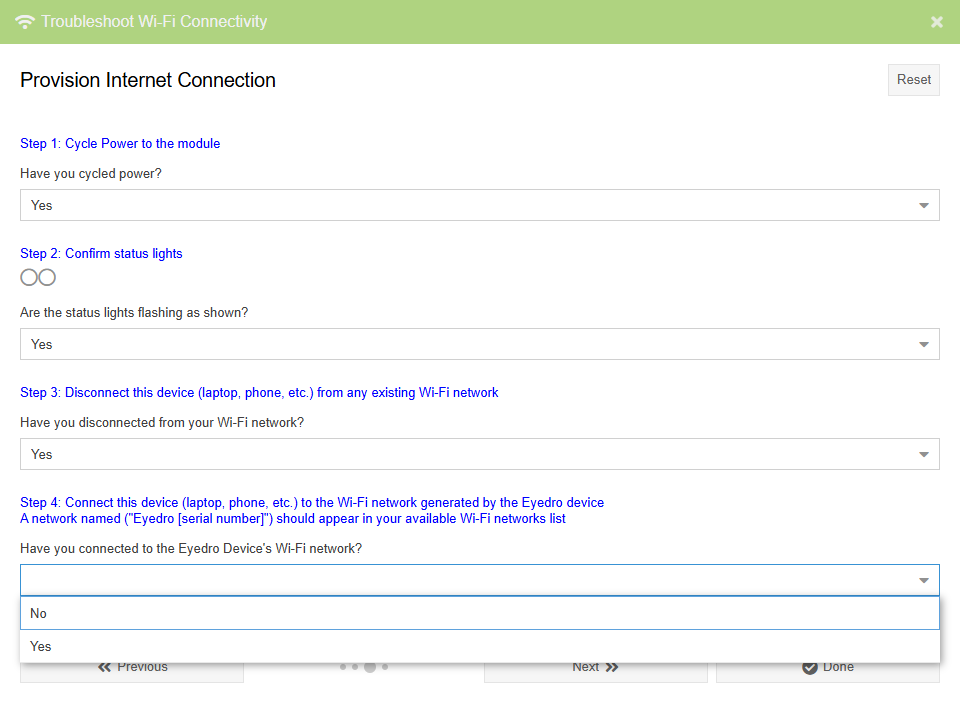Click the double-chevron icon on Previous

(103, 666)
